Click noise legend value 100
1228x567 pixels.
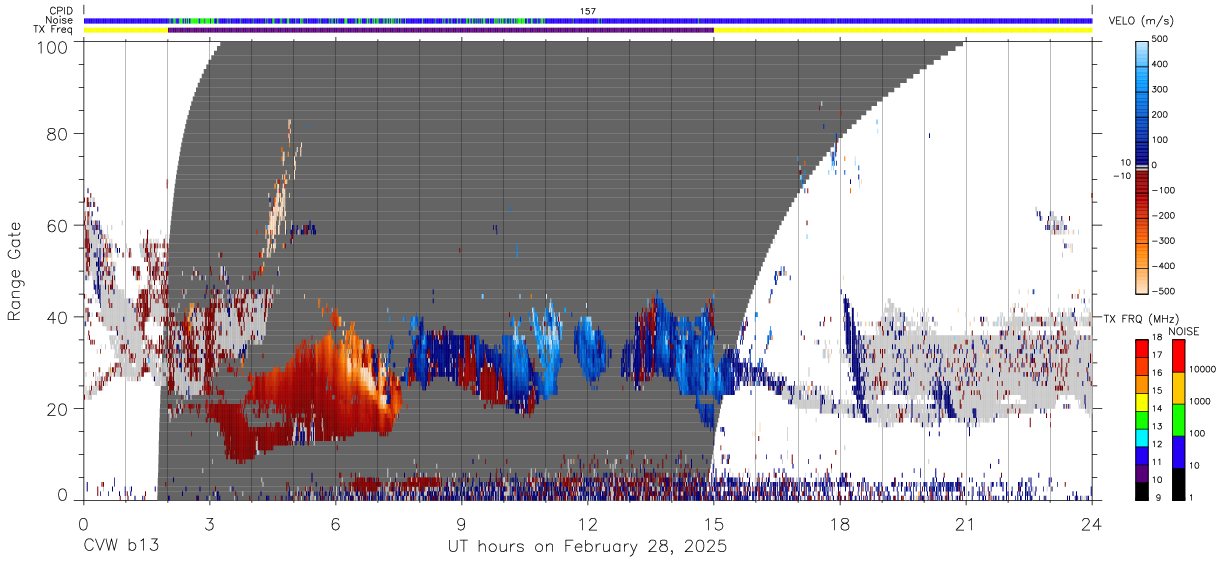(1199, 433)
